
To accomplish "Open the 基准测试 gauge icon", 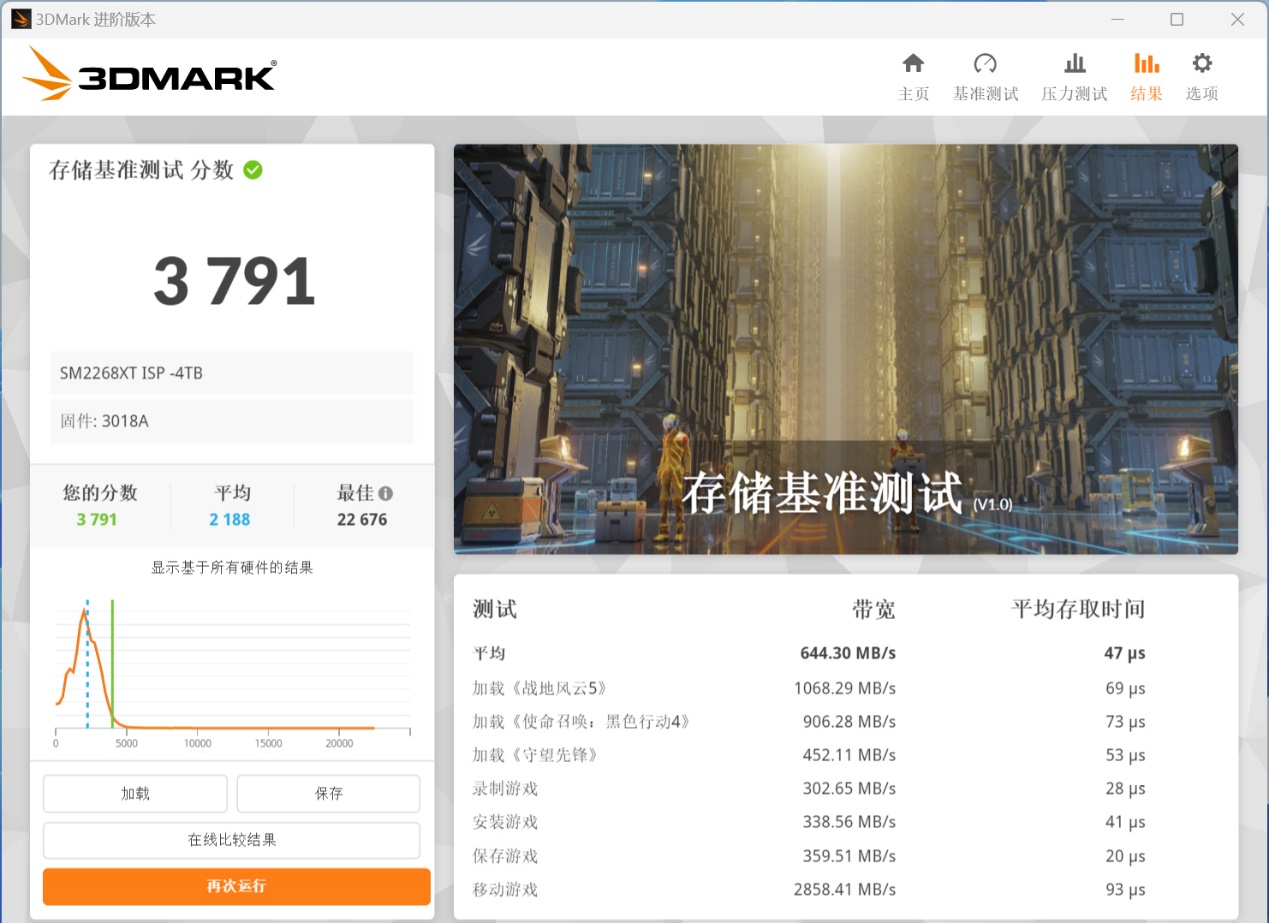I will tap(985, 64).
